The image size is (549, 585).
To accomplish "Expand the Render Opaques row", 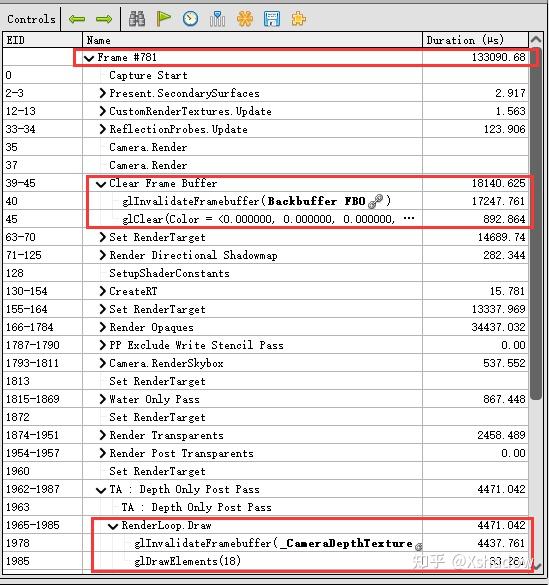I will [103, 327].
